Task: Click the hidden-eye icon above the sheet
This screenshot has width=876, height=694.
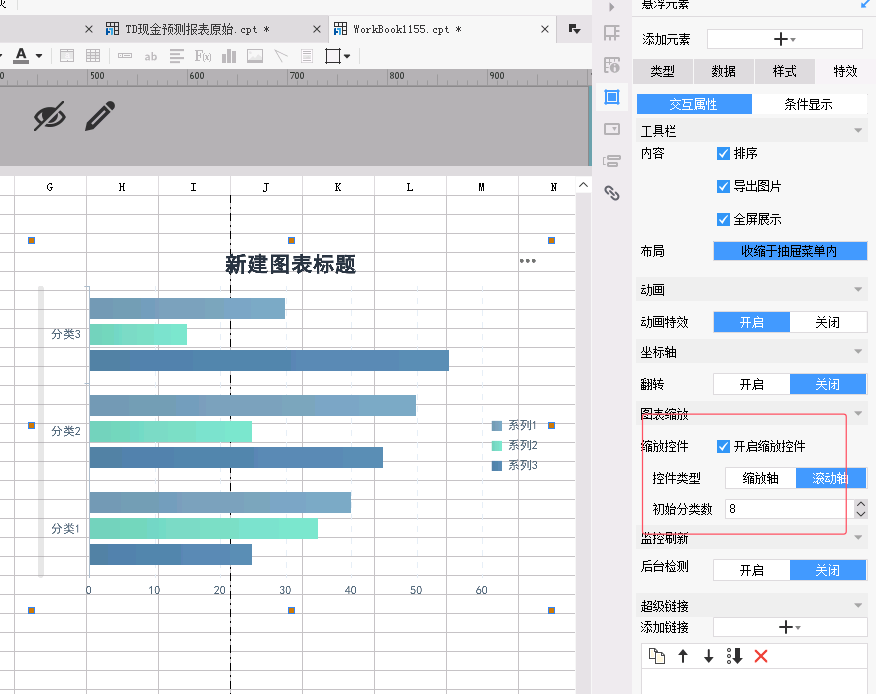Action: (x=50, y=116)
